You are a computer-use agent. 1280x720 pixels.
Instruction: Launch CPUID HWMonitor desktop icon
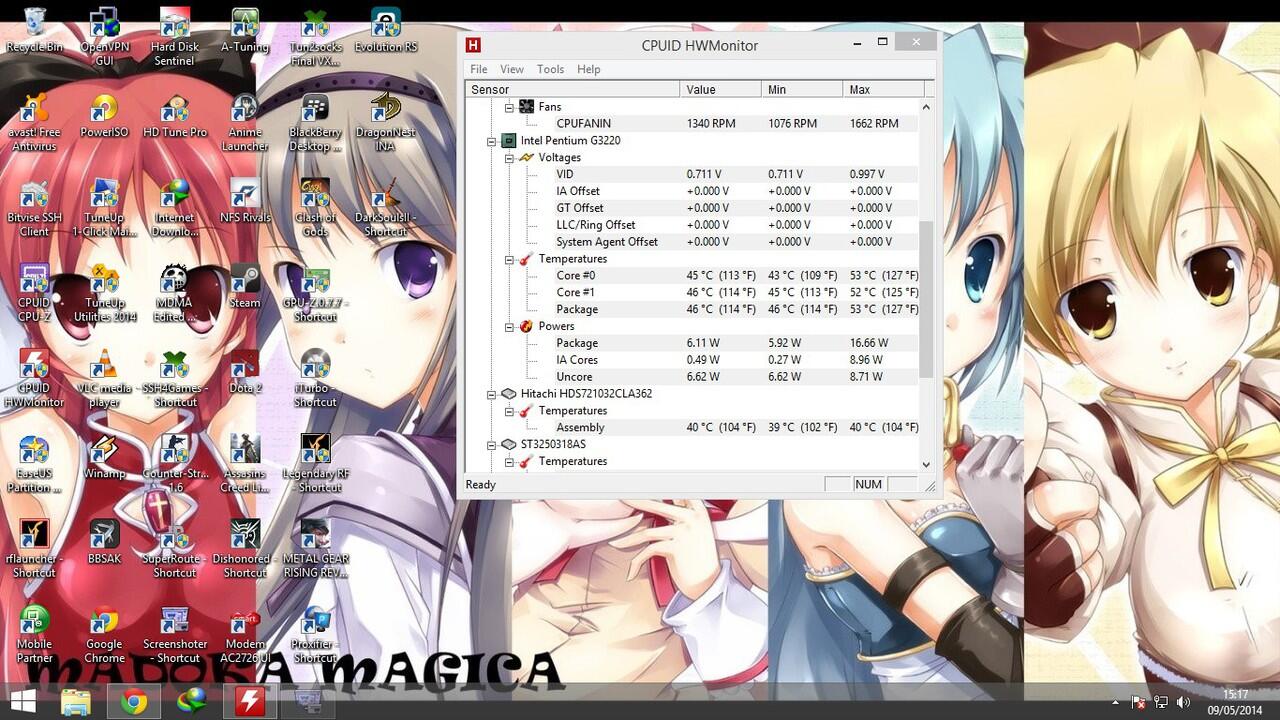tap(34, 378)
